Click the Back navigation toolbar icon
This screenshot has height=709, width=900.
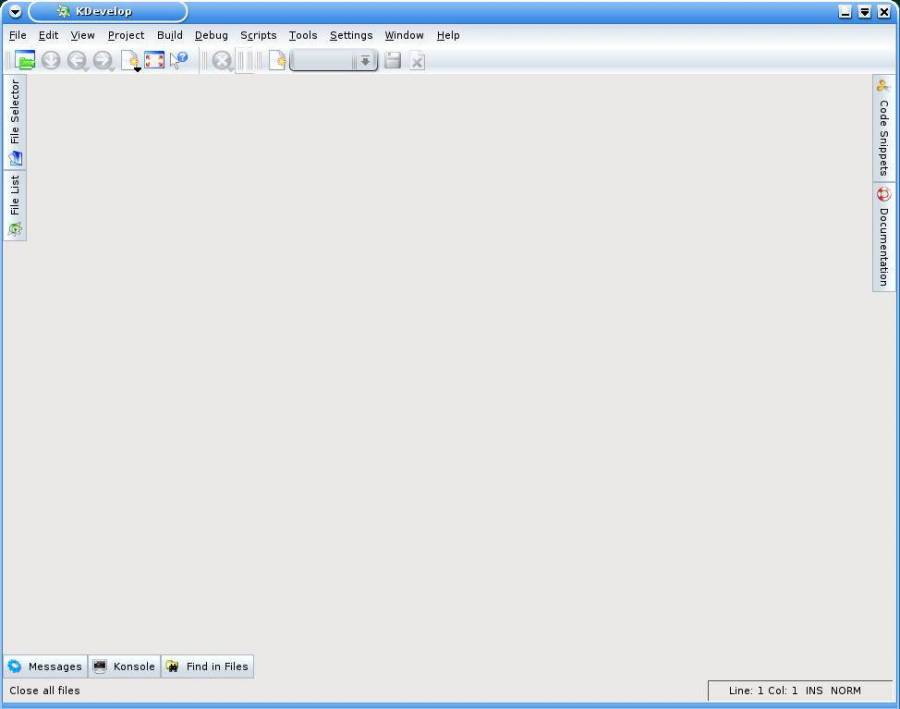(77, 60)
